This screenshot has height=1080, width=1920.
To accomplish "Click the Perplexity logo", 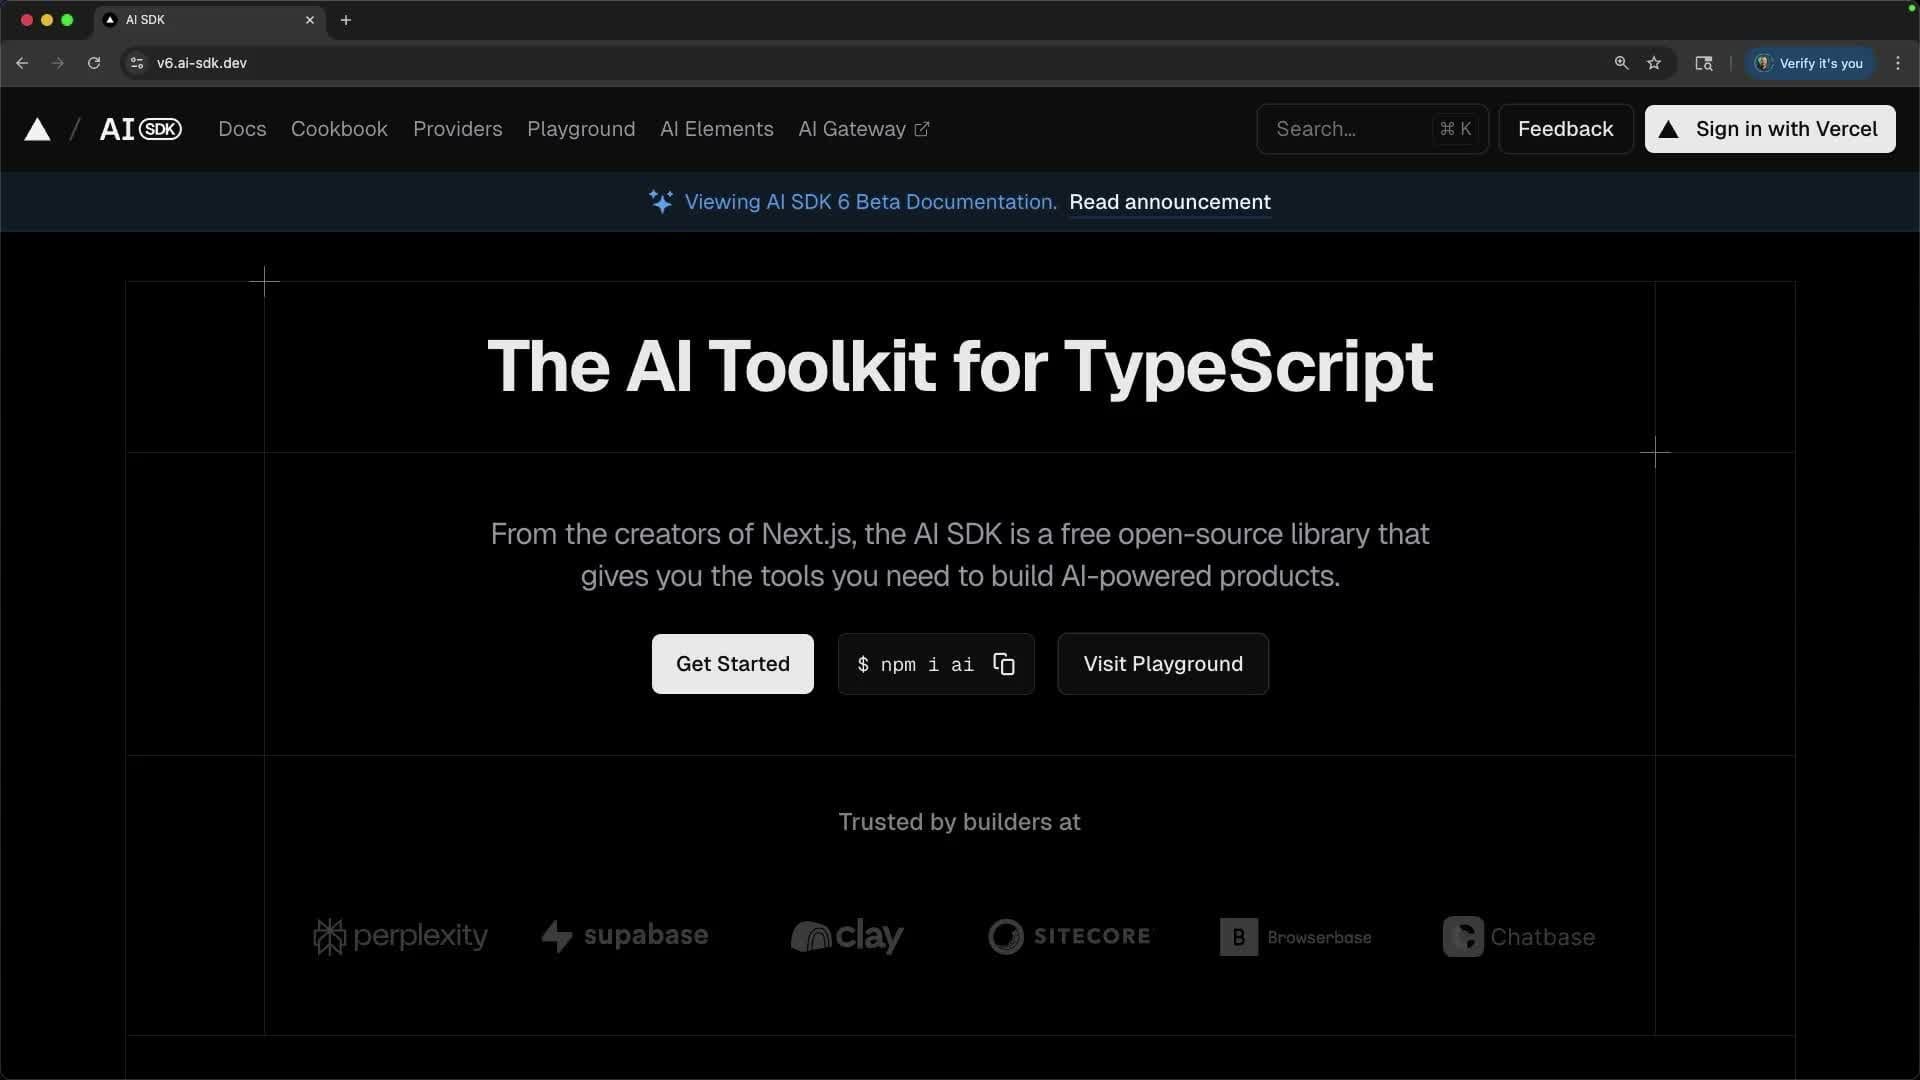I will (x=400, y=936).
